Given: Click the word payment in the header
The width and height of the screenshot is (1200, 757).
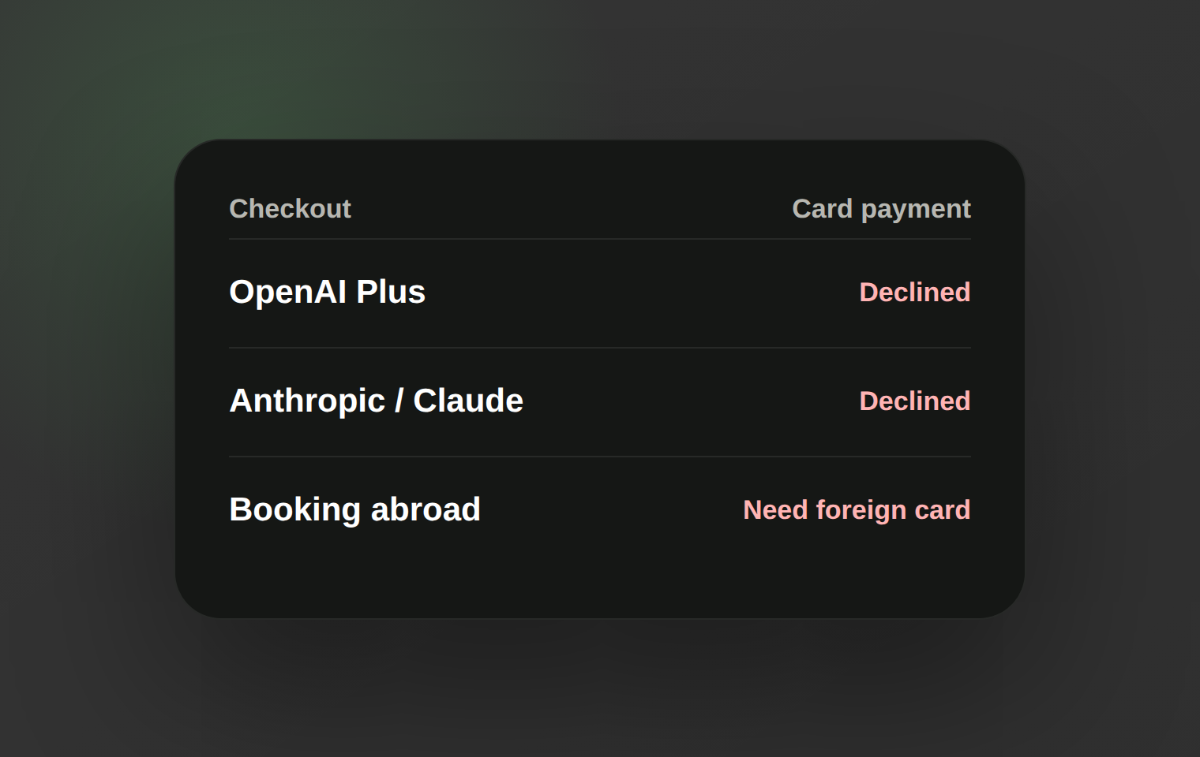Looking at the screenshot, I should coord(915,209).
